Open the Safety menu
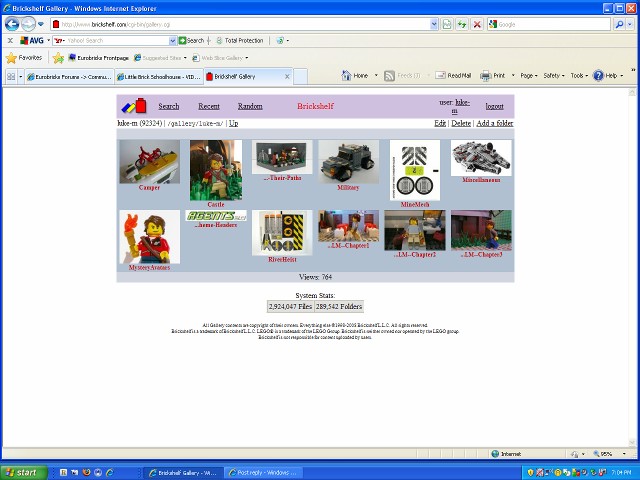640x480 pixels. tap(554, 76)
